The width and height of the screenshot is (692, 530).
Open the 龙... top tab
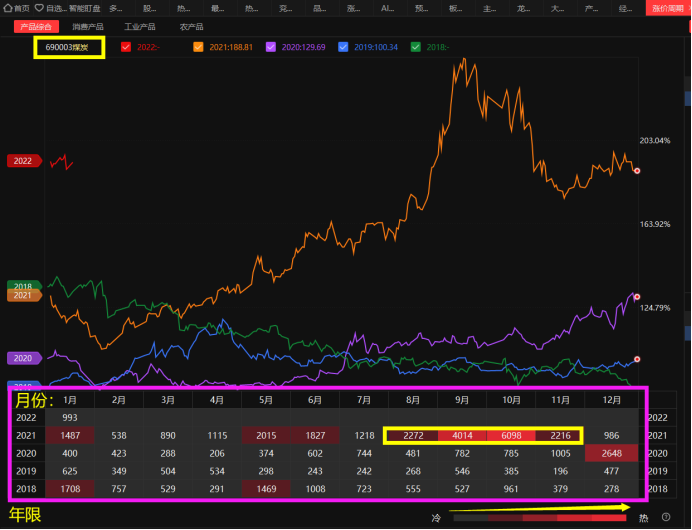523,8
